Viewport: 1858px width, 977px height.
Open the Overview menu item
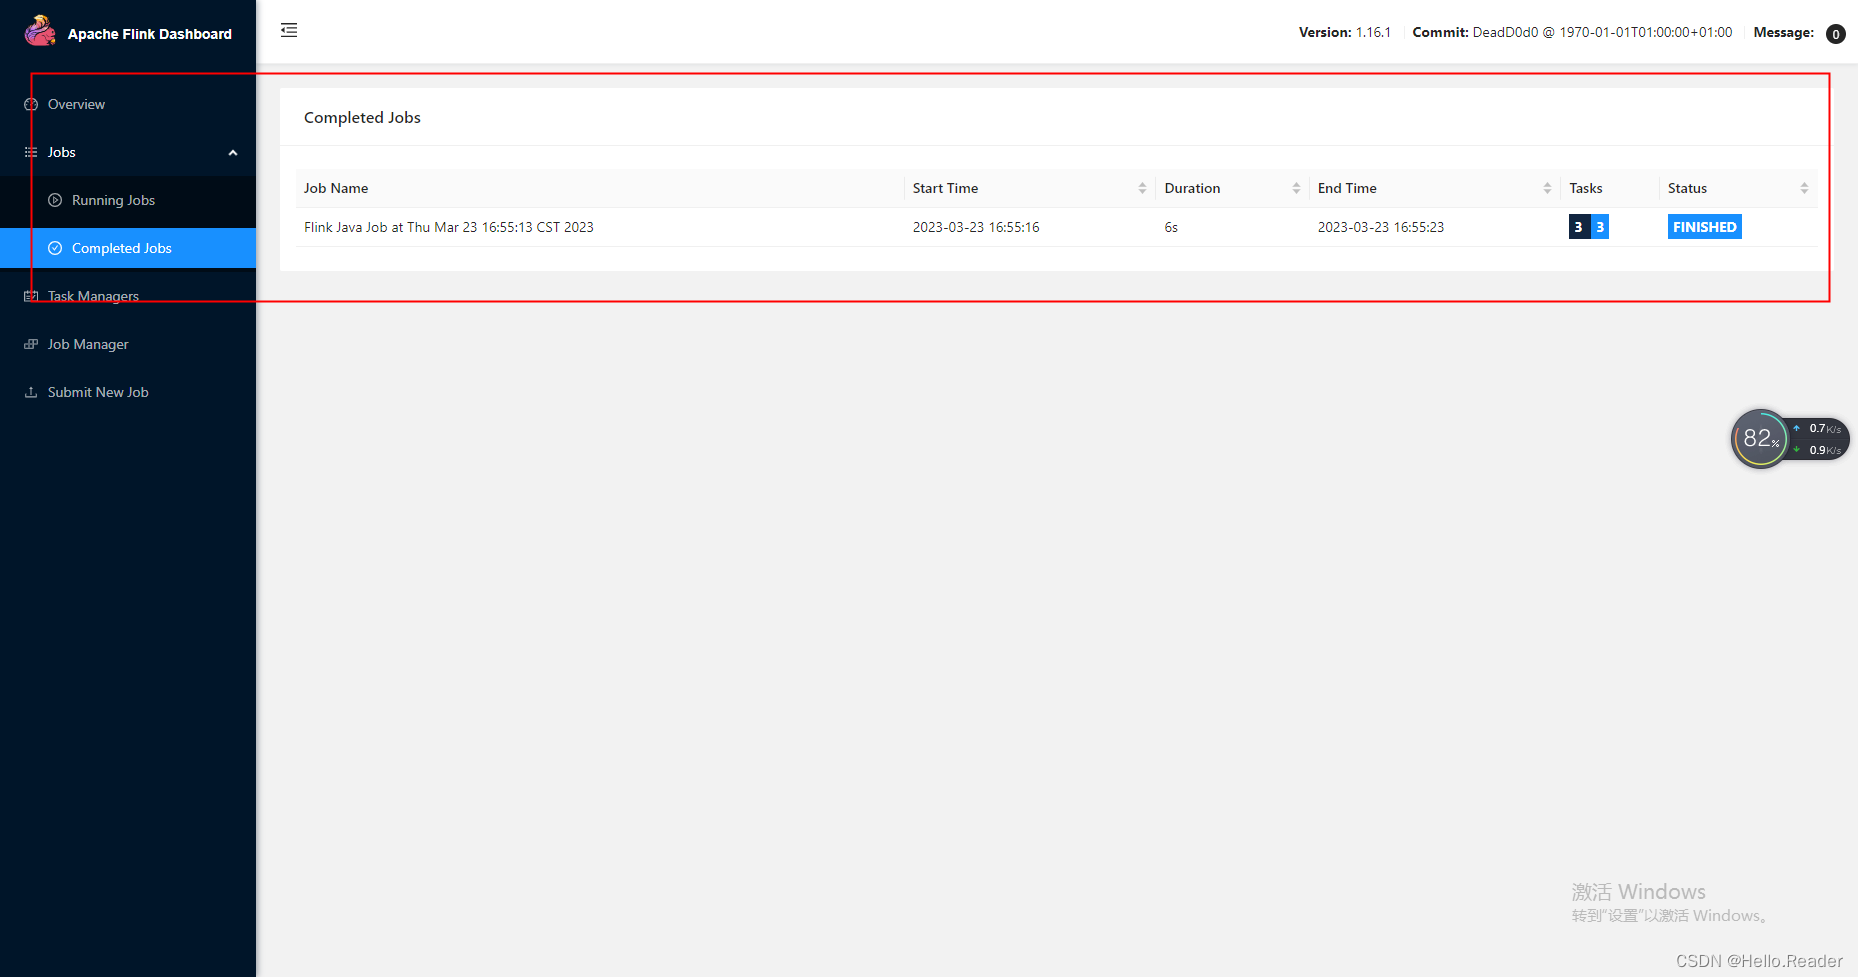tap(128, 104)
